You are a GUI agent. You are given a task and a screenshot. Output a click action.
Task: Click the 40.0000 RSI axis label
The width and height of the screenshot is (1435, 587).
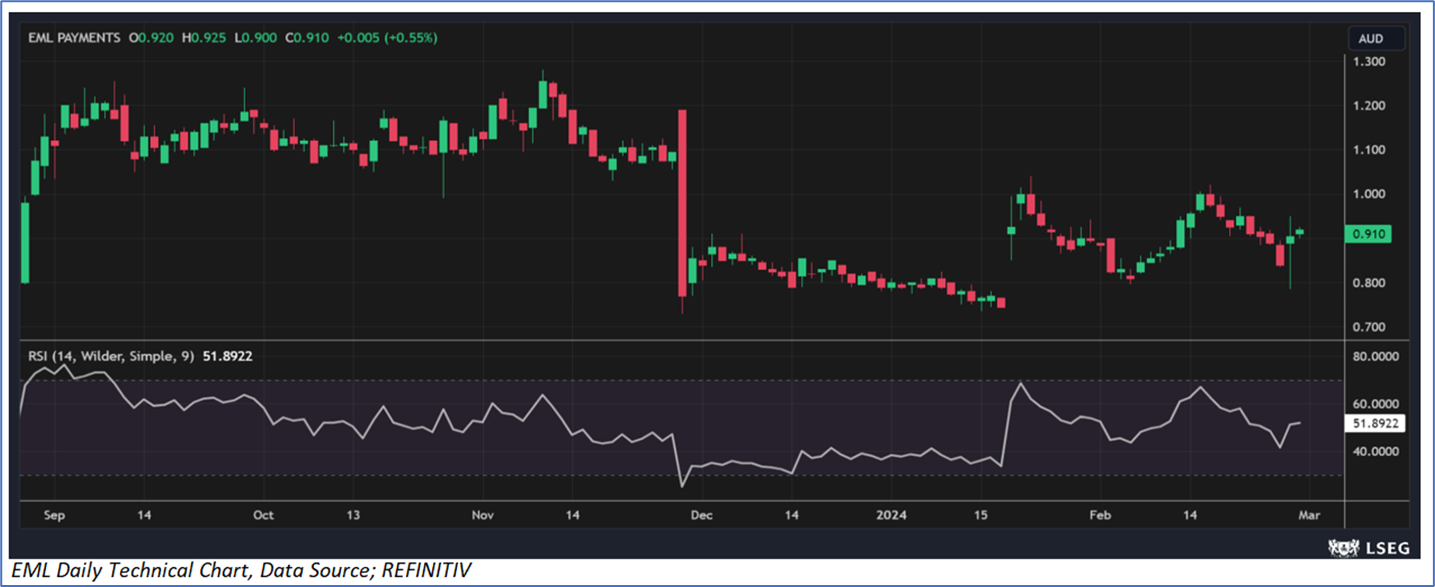pyautogui.click(x=1376, y=452)
